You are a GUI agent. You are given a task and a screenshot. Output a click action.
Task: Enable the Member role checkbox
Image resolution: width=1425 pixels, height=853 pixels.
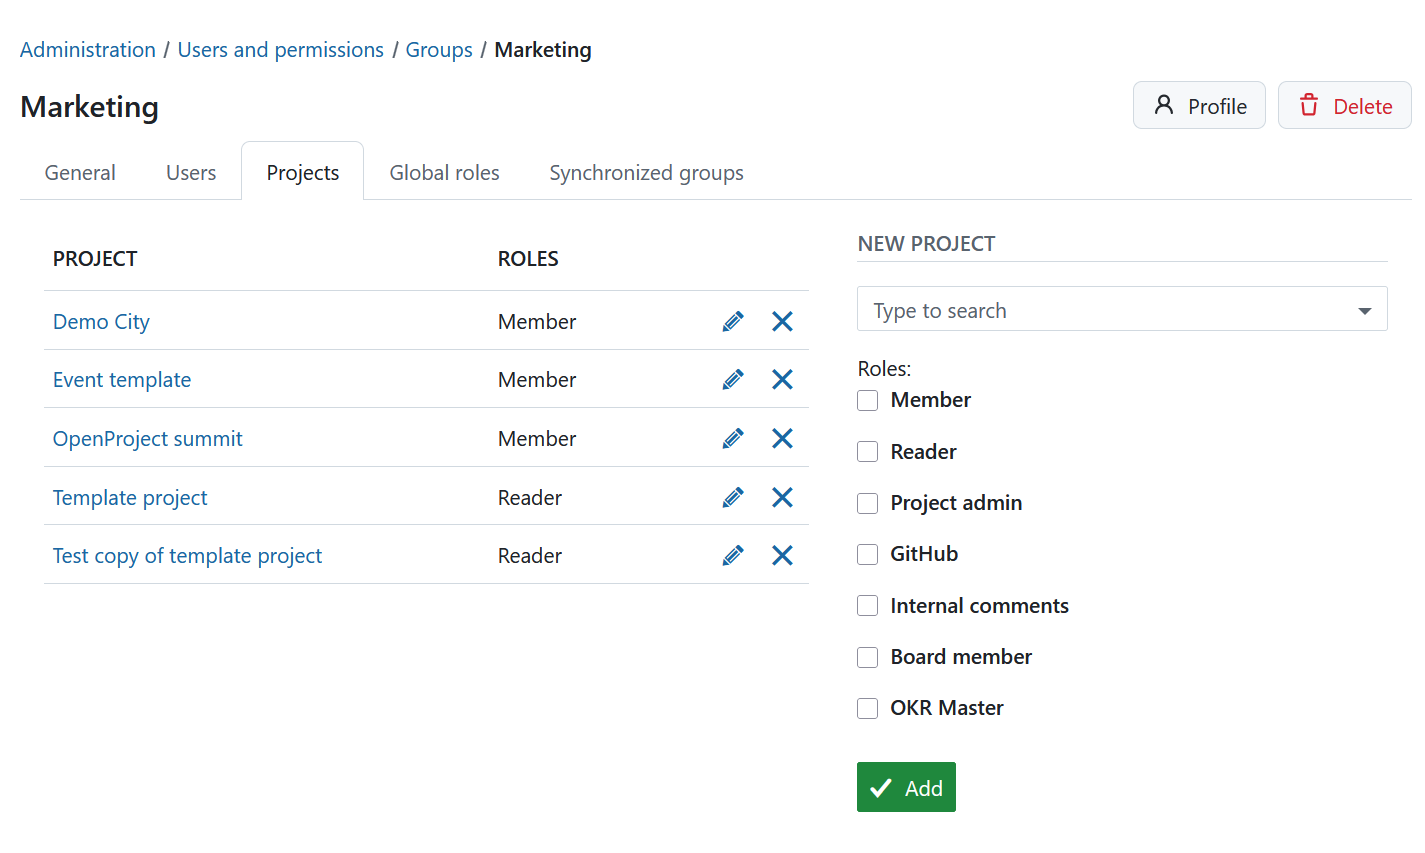867,400
